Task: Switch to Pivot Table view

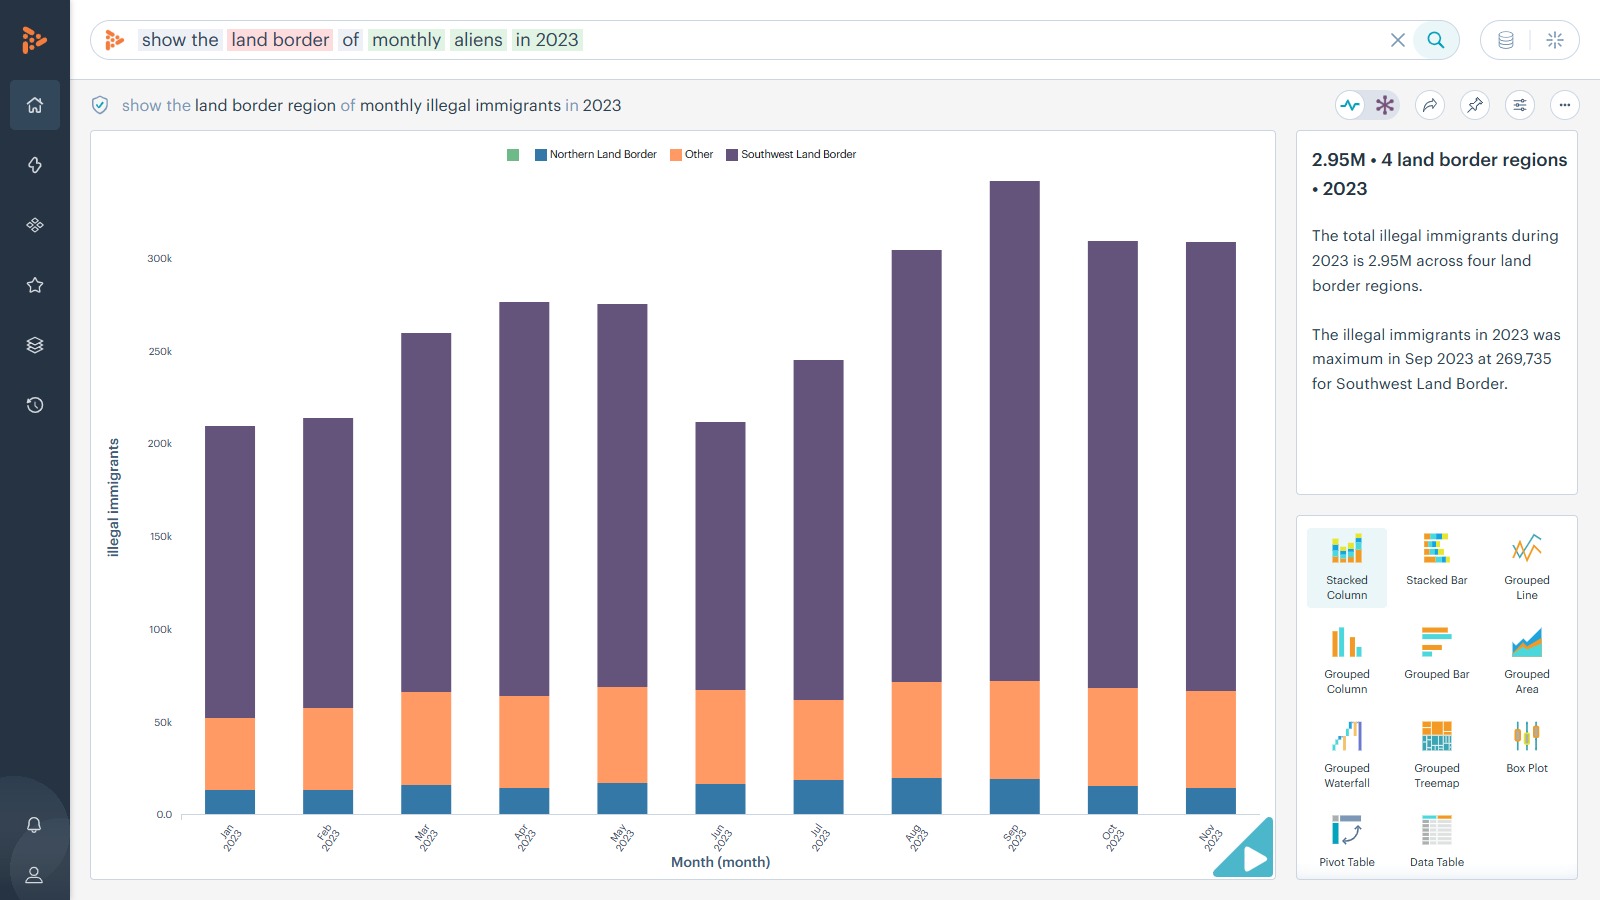Action: tap(1347, 842)
